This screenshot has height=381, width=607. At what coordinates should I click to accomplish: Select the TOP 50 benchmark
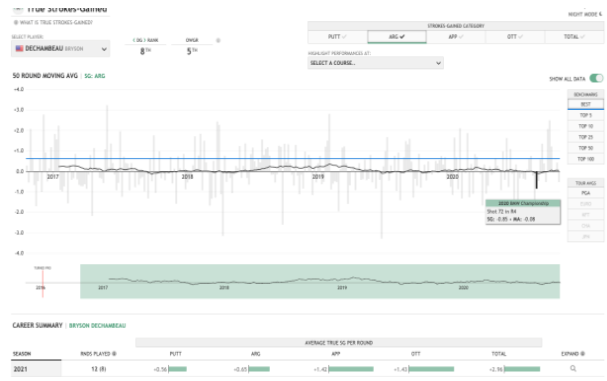585,148
